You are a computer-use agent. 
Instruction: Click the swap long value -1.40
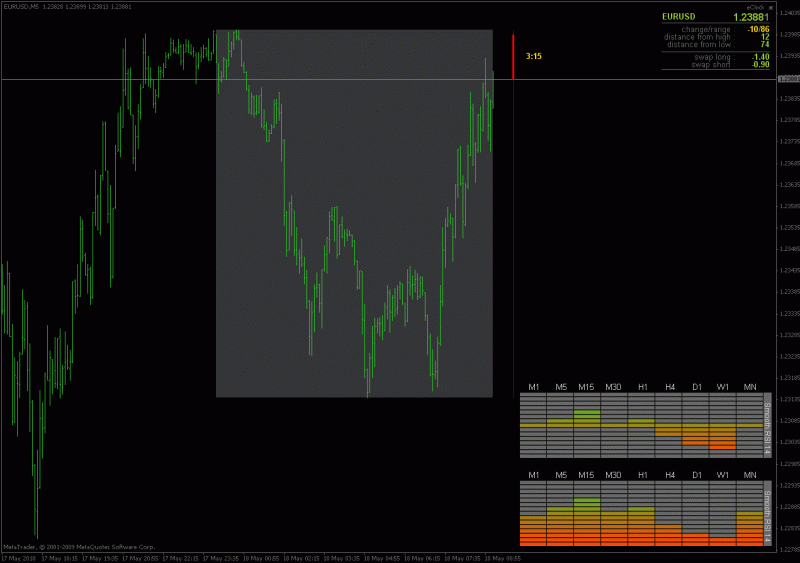761,57
